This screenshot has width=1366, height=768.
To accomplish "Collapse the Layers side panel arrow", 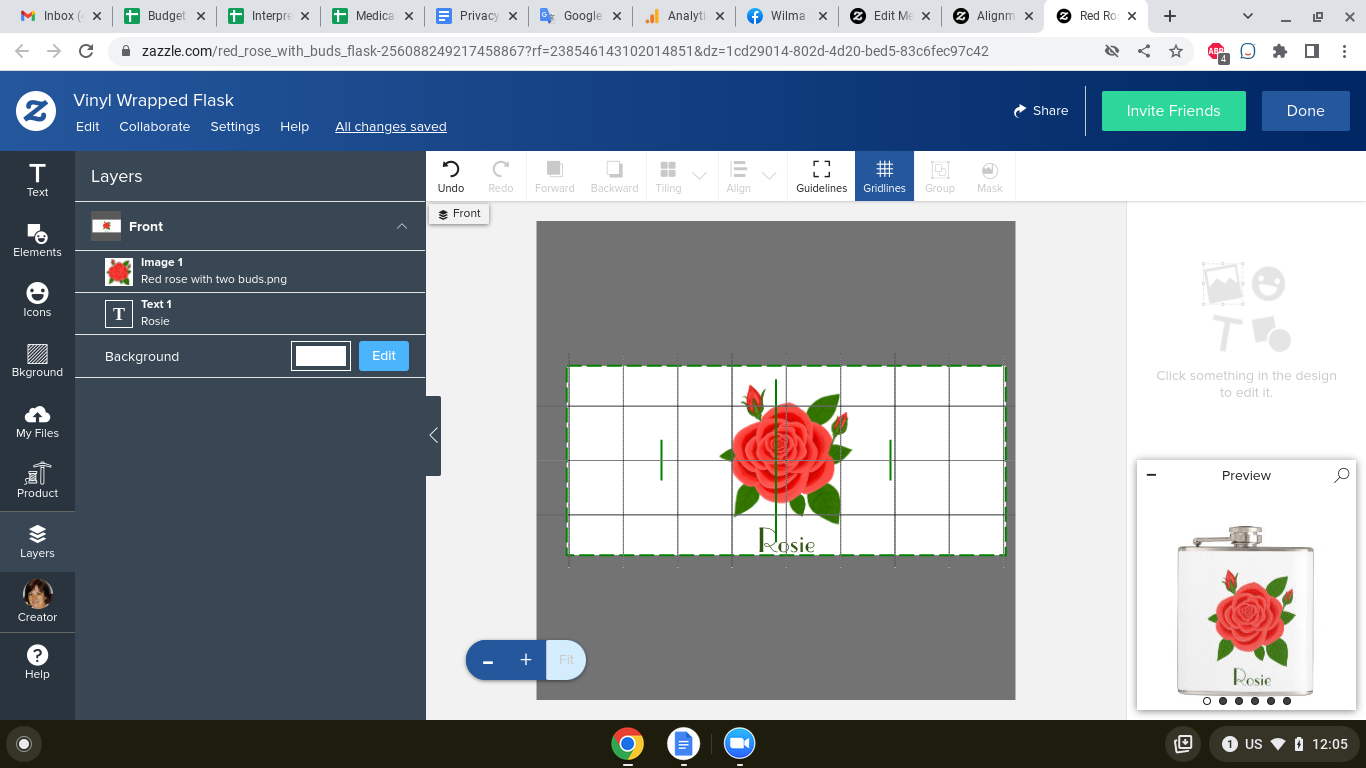I will pyautogui.click(x=433, y=435).
